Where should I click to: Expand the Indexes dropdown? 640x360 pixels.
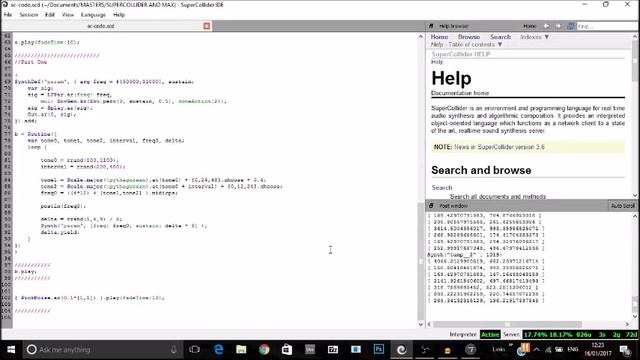534,37
